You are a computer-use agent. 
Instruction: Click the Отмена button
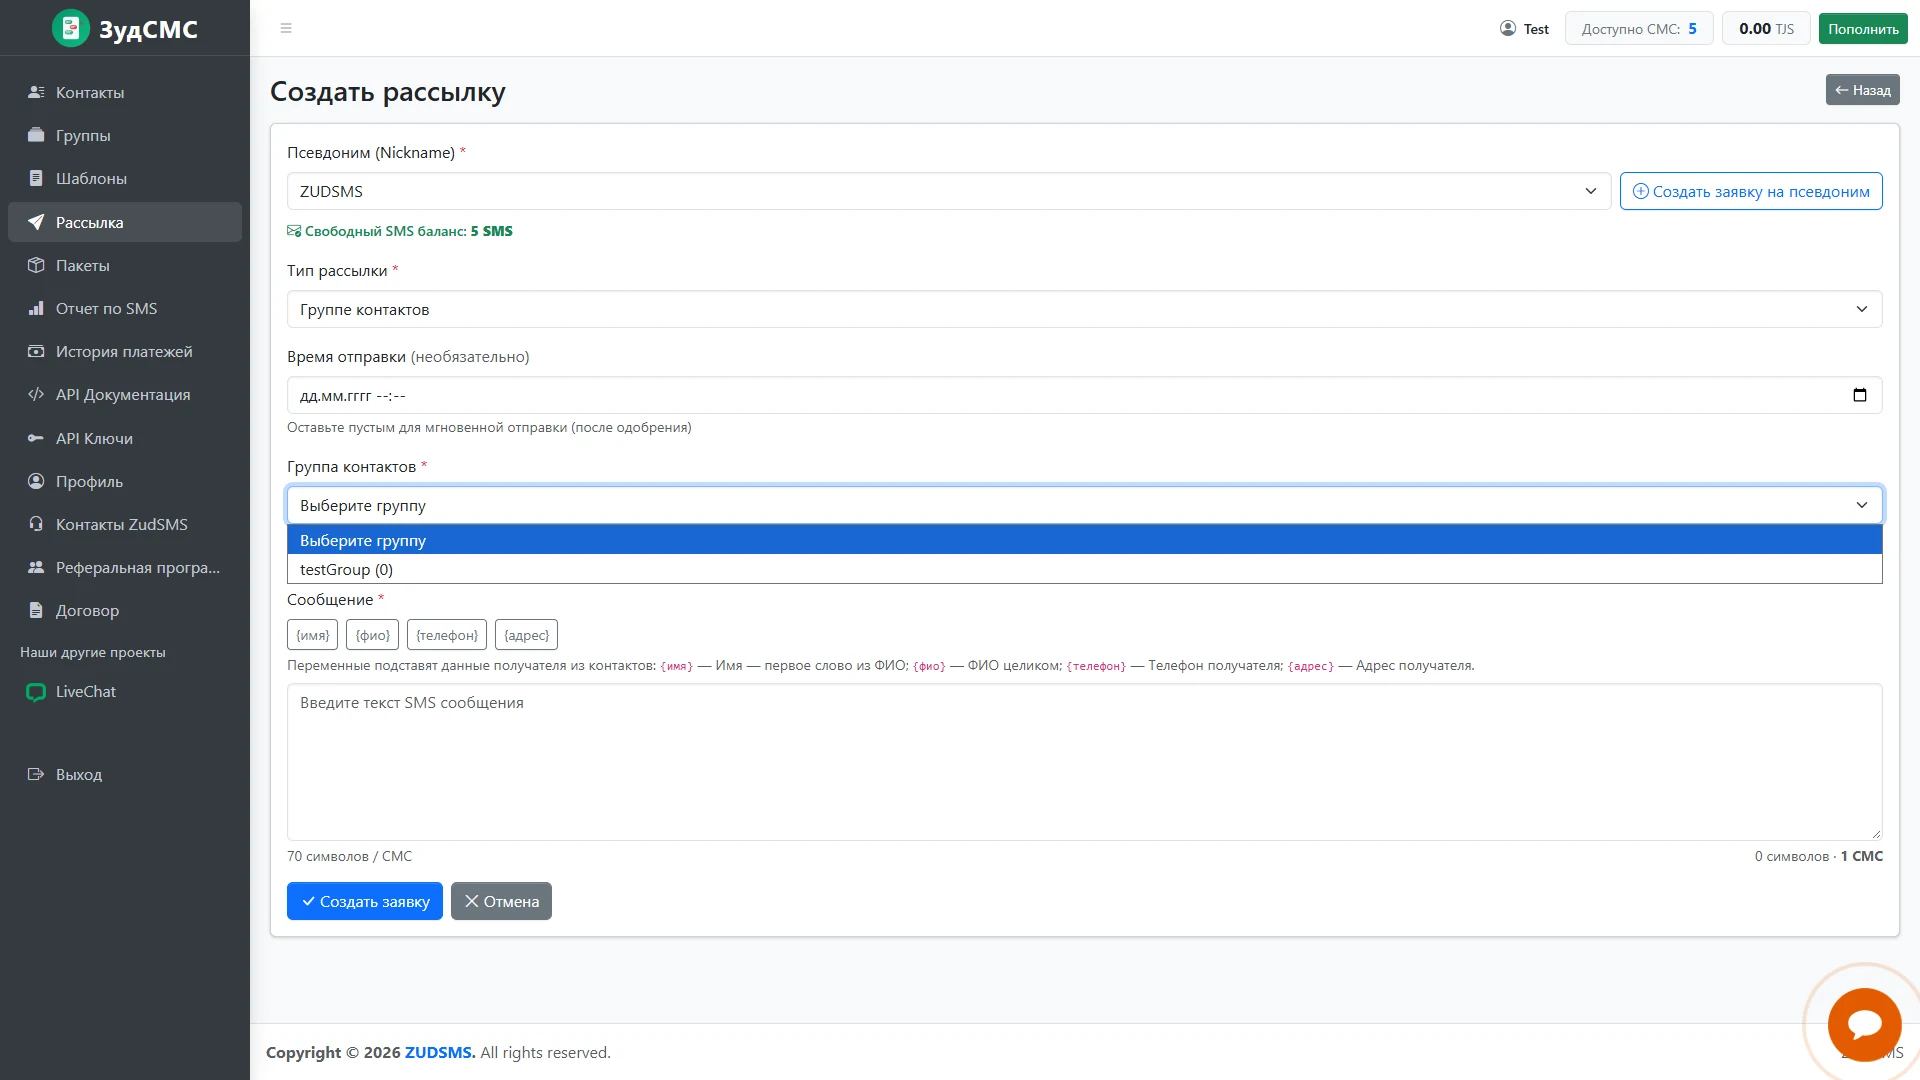click(x=501, y=901)
